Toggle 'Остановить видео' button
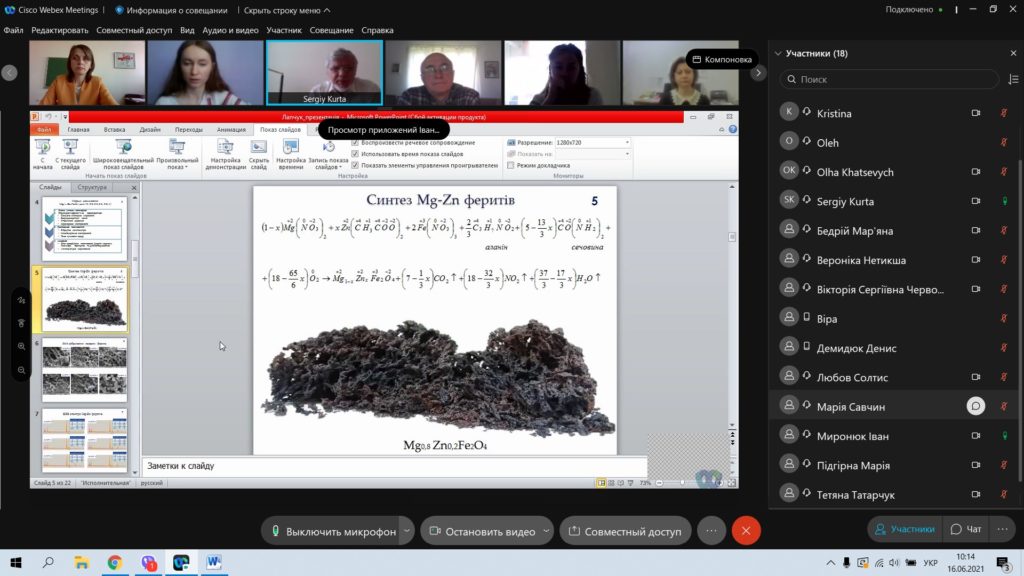The image size is (1024, 576). pos(482,531)
